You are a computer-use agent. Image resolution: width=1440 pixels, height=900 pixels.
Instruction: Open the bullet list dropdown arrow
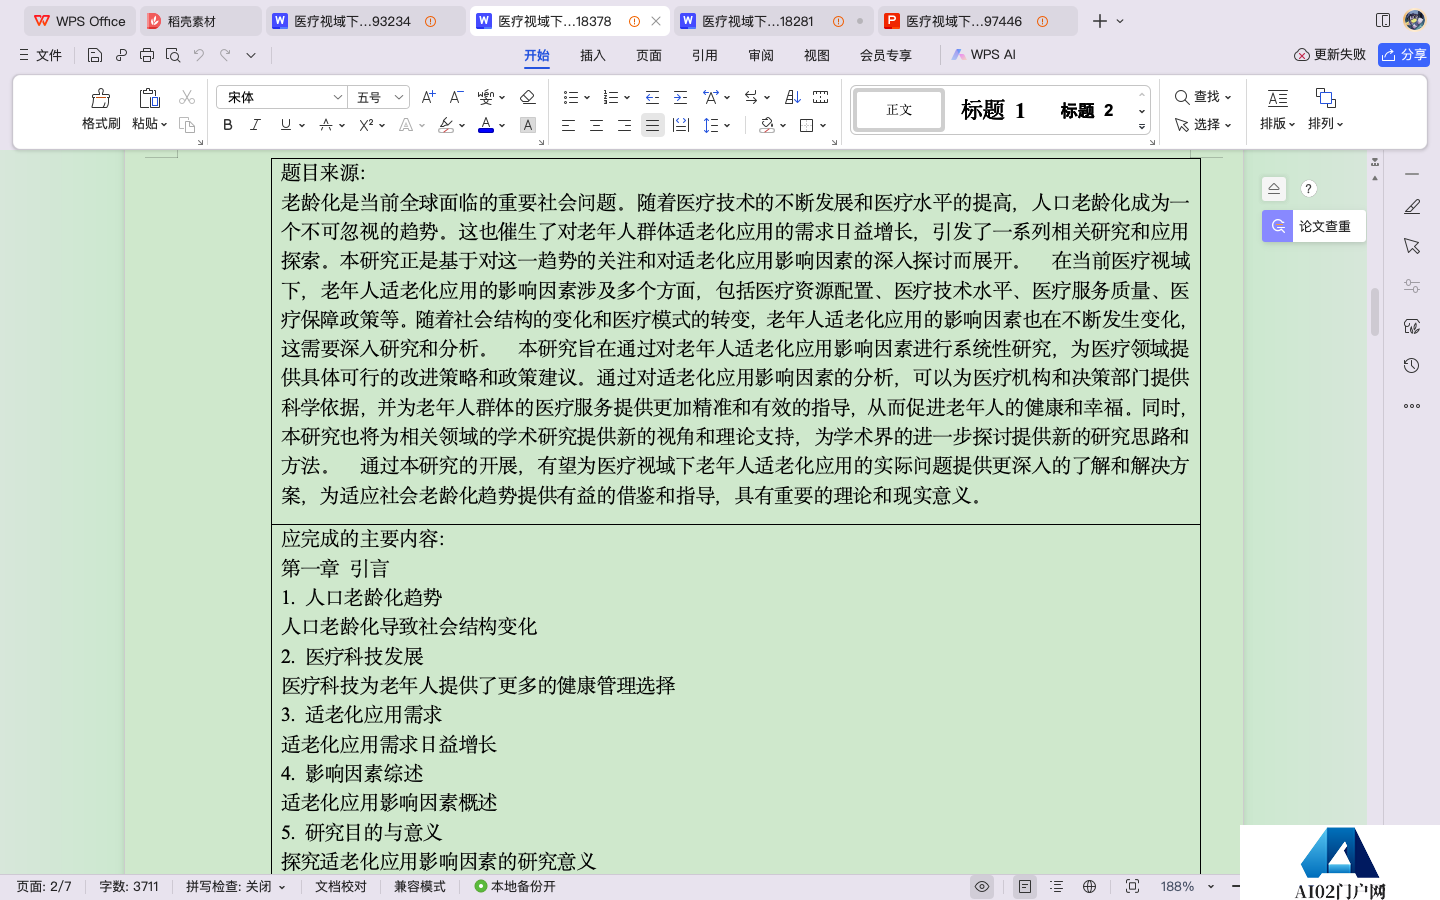587,97
